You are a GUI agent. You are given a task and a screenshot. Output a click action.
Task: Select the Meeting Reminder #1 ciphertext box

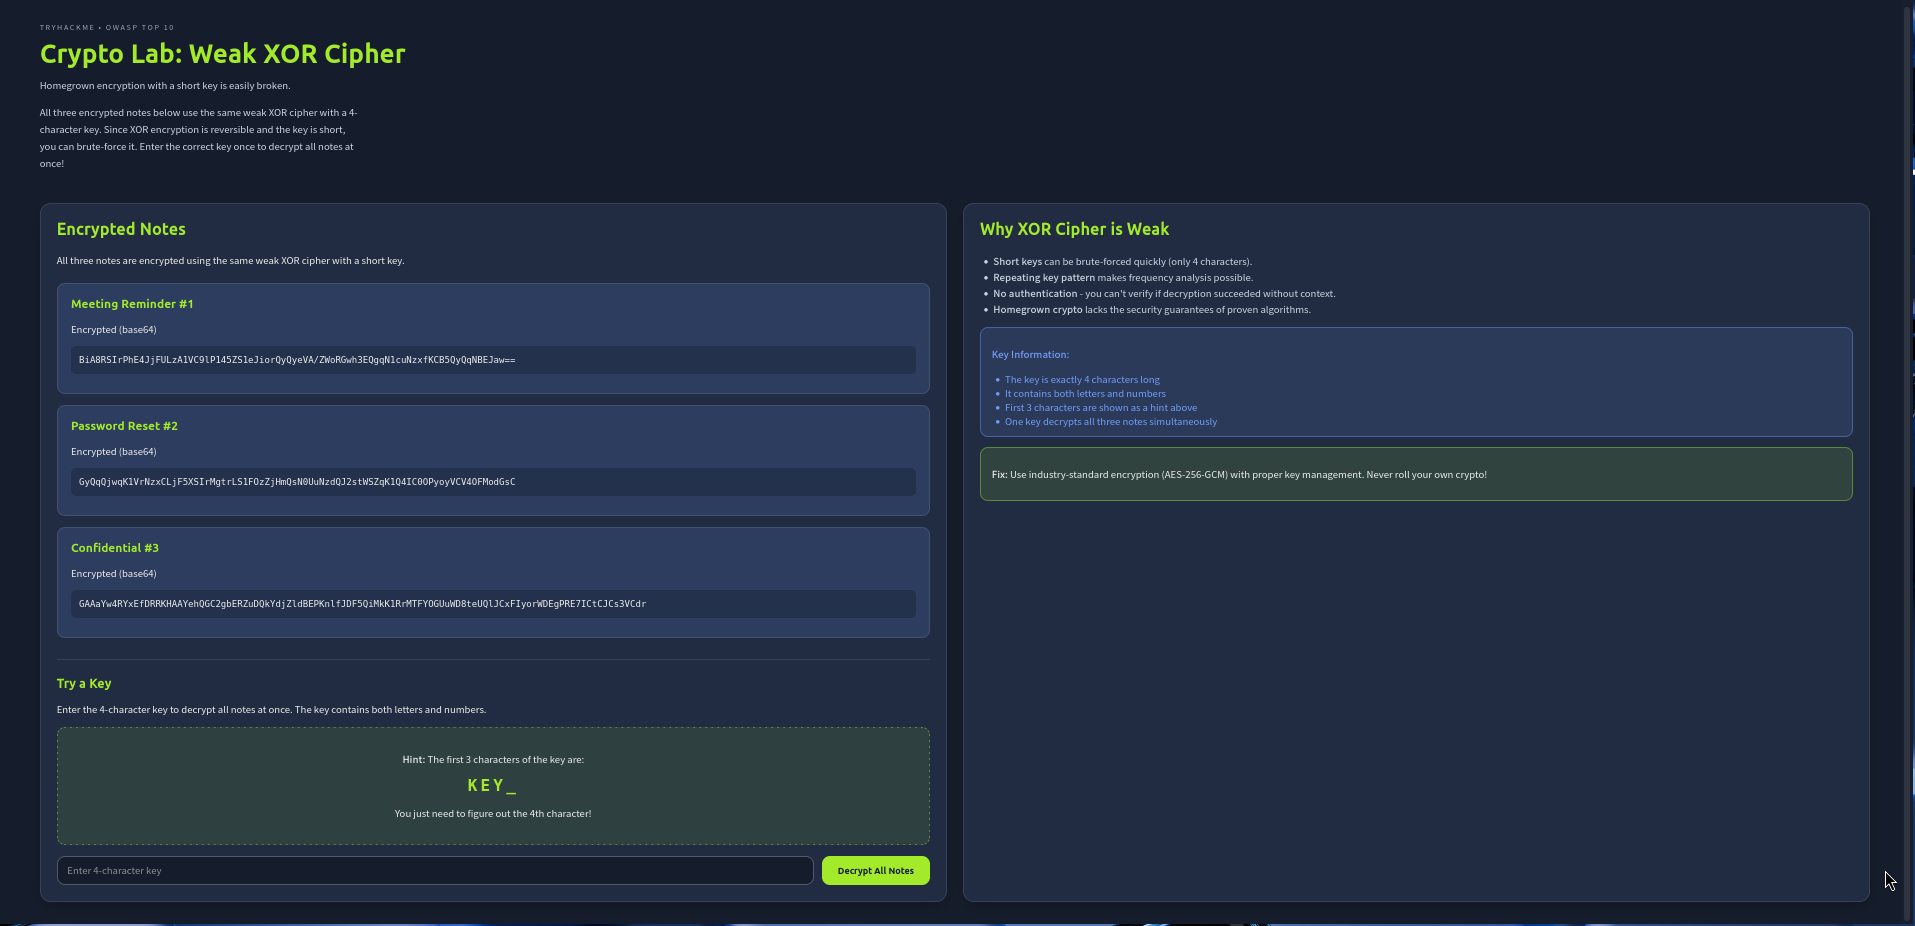[x=492, y=360]
